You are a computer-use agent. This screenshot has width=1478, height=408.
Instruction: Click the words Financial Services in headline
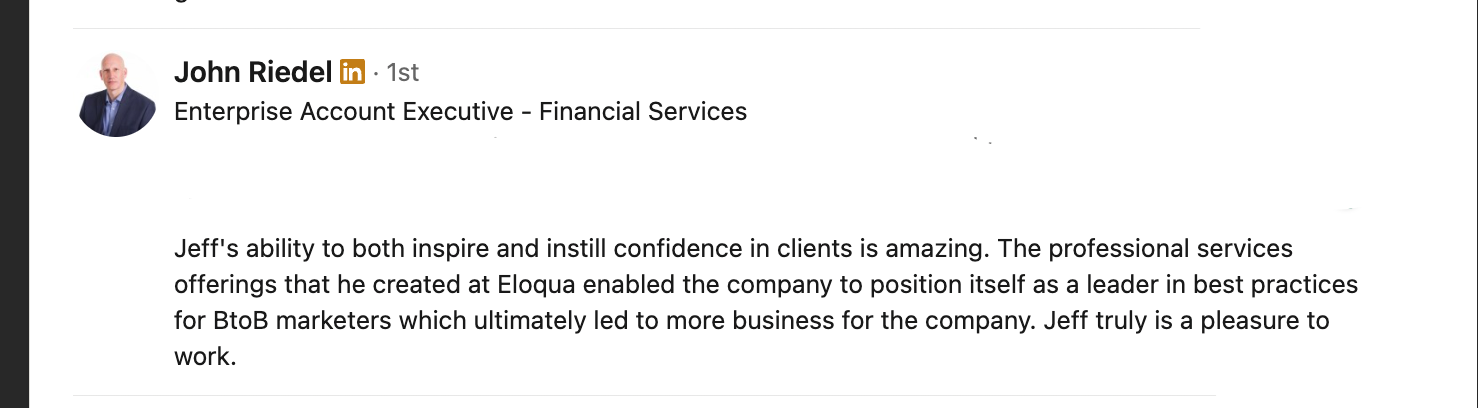(643, 112)
